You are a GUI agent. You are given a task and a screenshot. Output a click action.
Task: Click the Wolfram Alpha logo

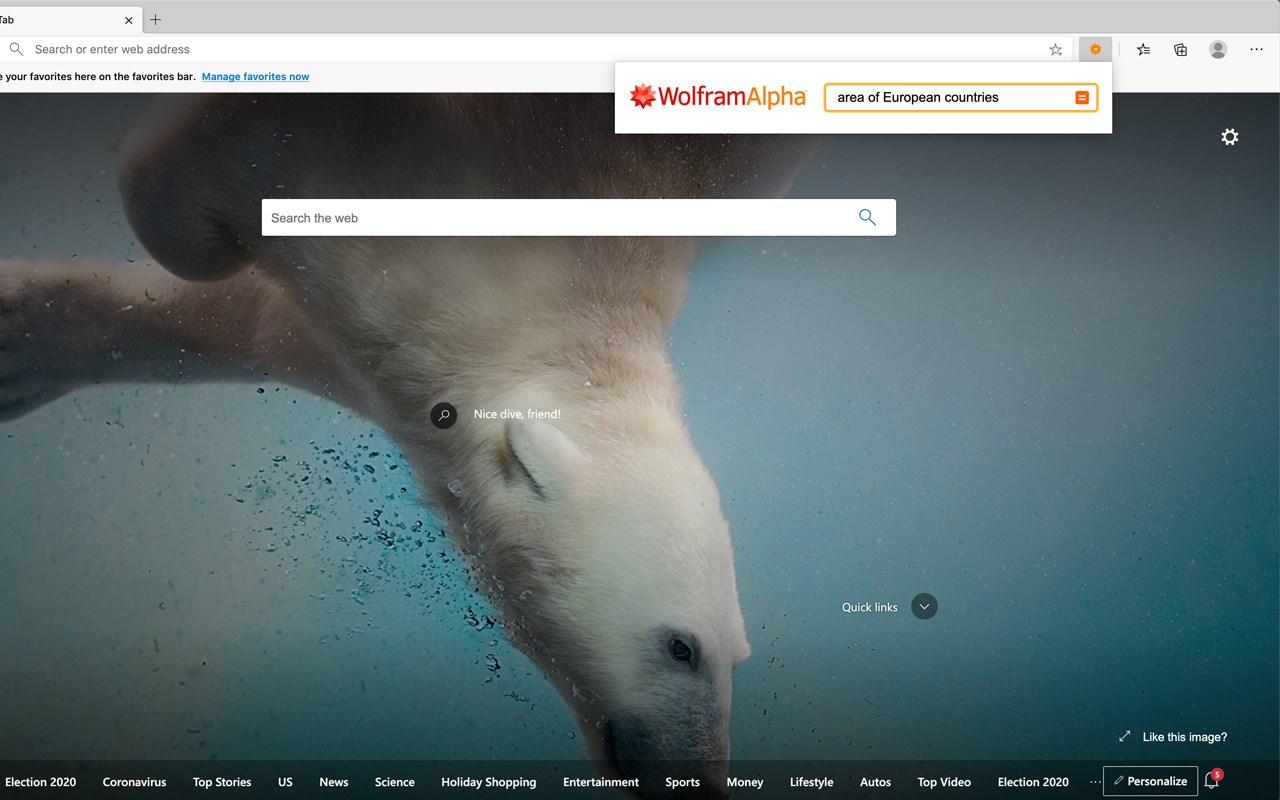pos(717,97)
